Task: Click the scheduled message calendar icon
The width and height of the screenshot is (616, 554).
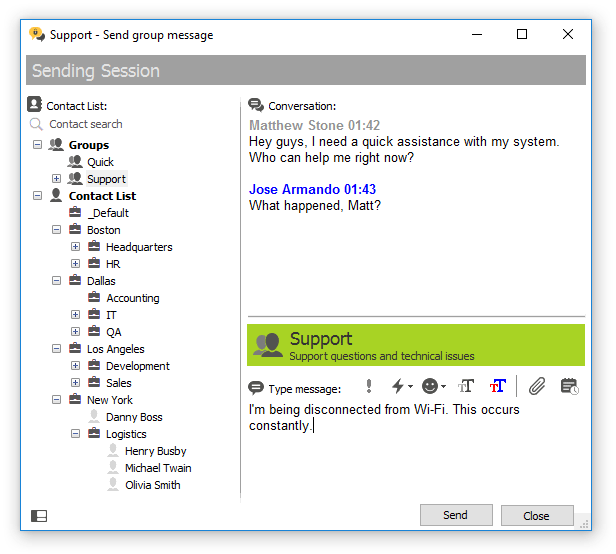Action: point(569,387)
